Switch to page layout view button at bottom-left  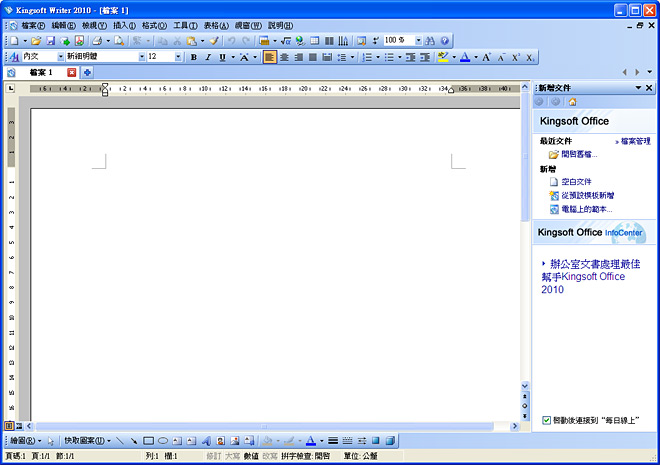pos(8,426)
